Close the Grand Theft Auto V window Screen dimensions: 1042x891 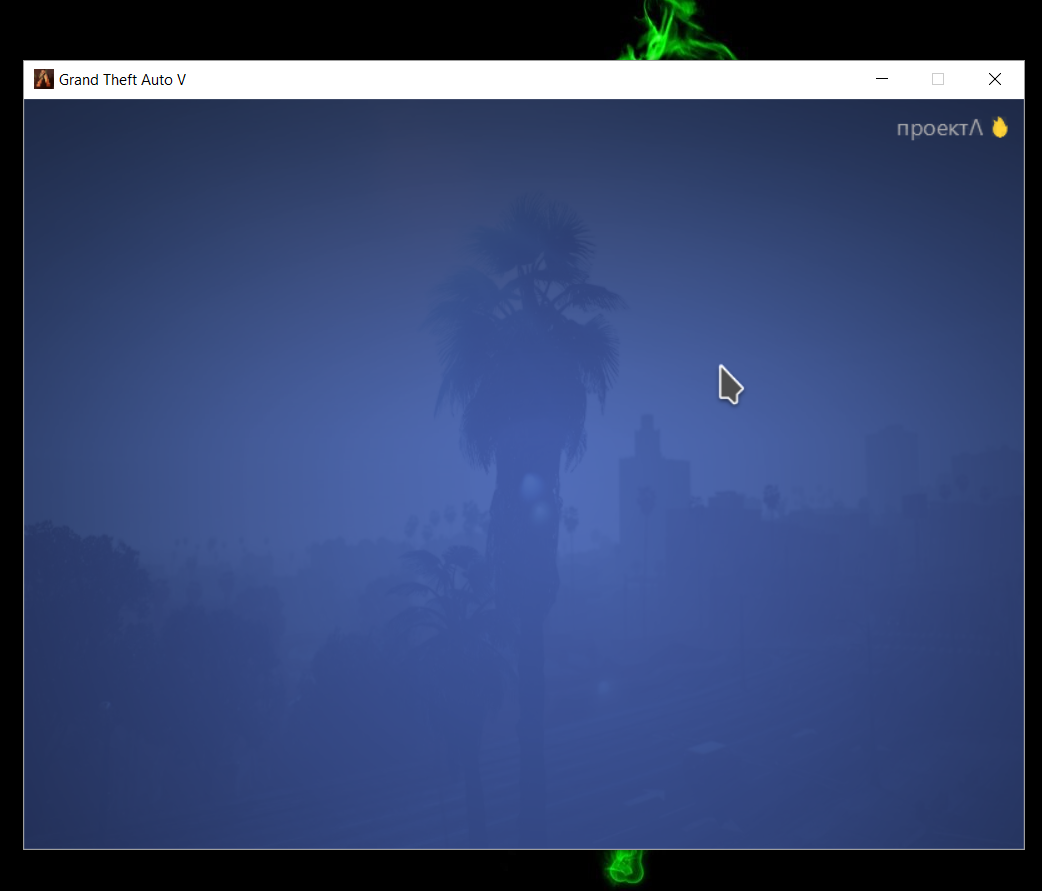coord(995,79)
